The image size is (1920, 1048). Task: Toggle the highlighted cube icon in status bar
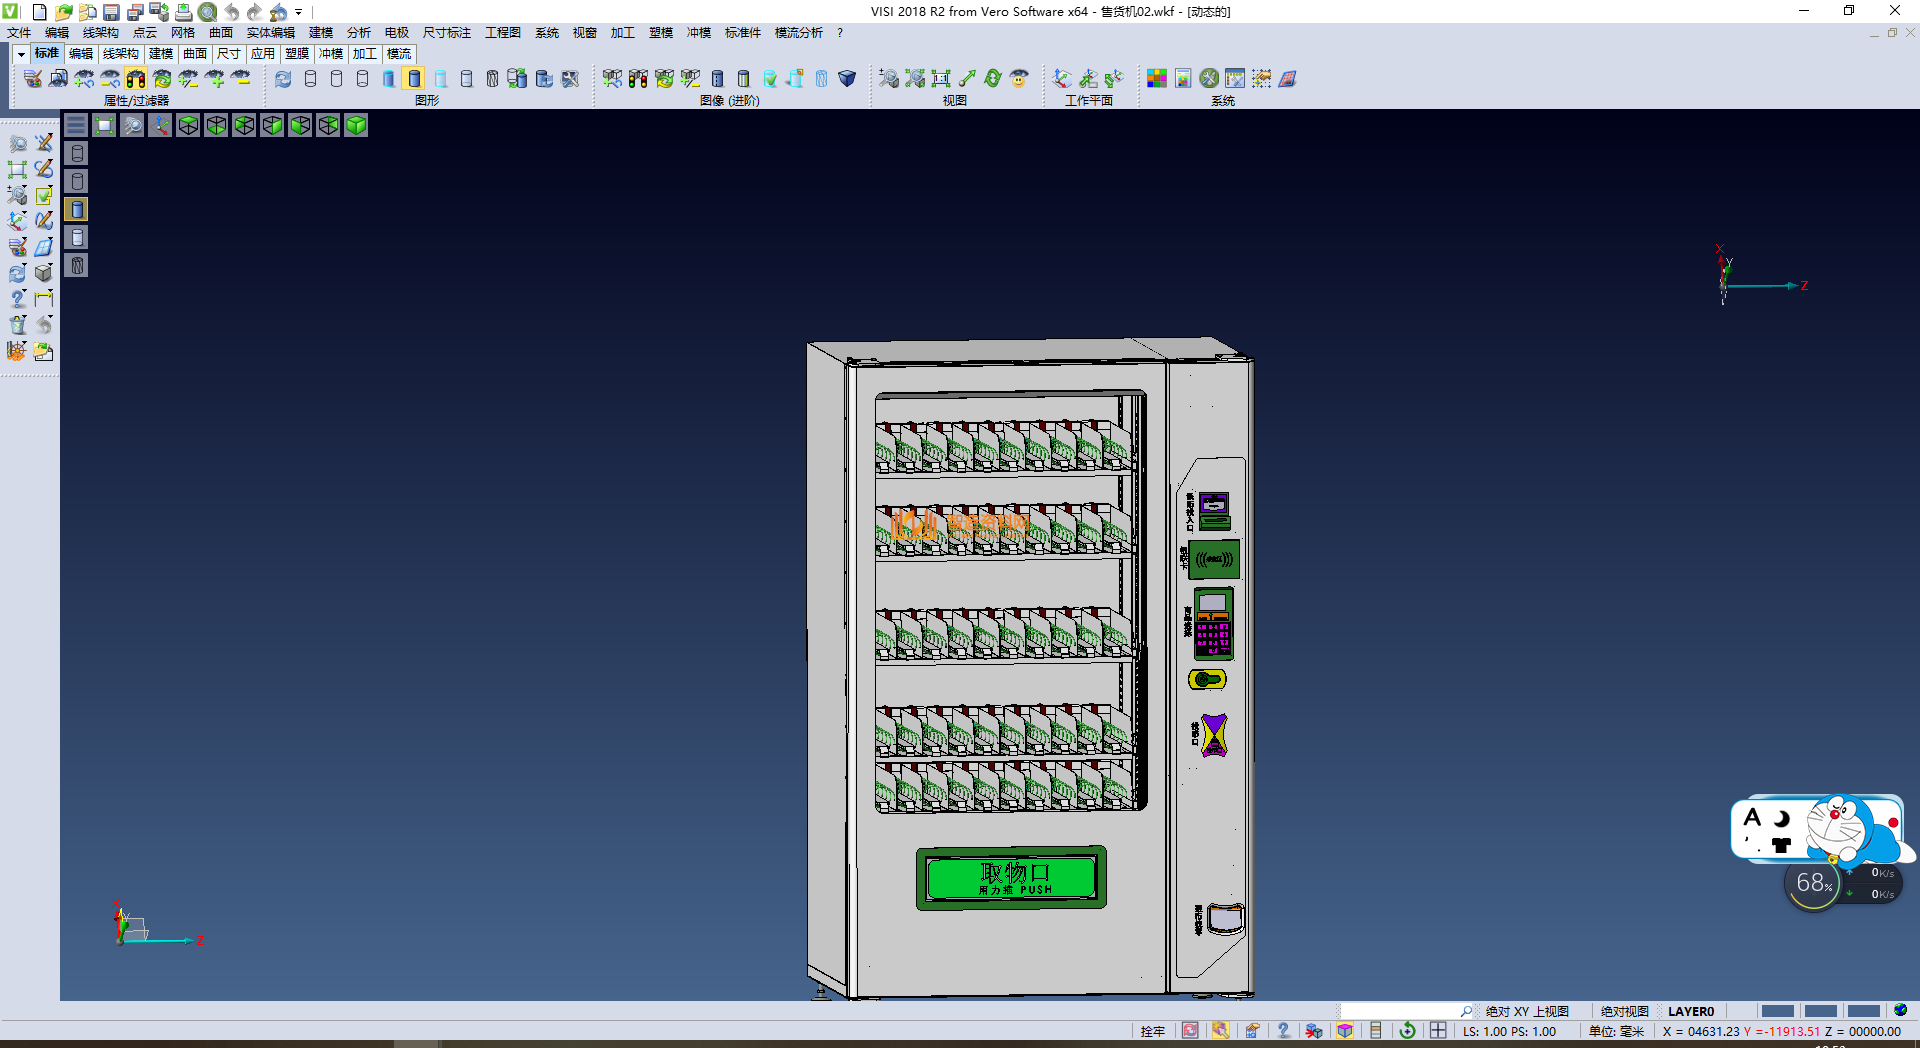[x=1345, y=1031]
